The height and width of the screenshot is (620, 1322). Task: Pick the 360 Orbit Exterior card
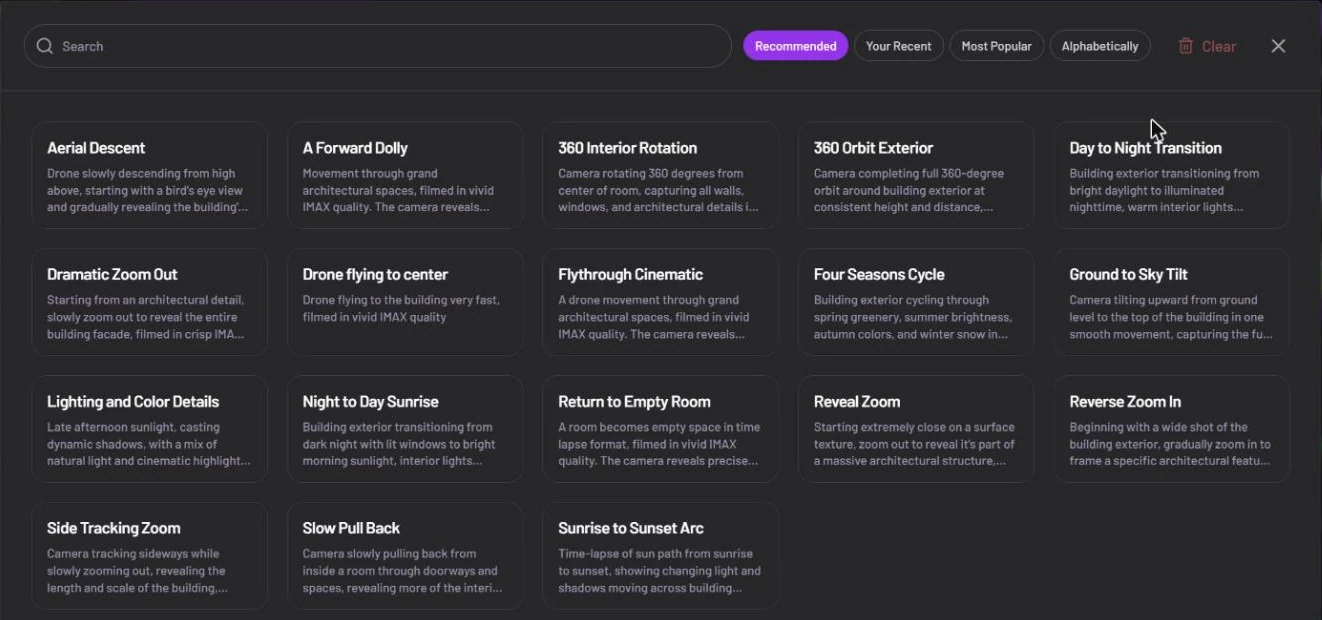click(916, 175)
